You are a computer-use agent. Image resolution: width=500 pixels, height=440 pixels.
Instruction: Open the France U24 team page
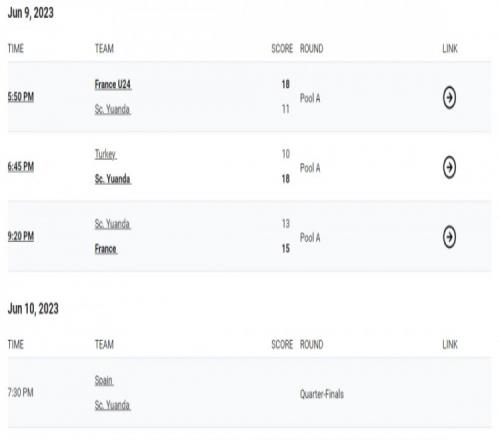[x=113, y=84]
